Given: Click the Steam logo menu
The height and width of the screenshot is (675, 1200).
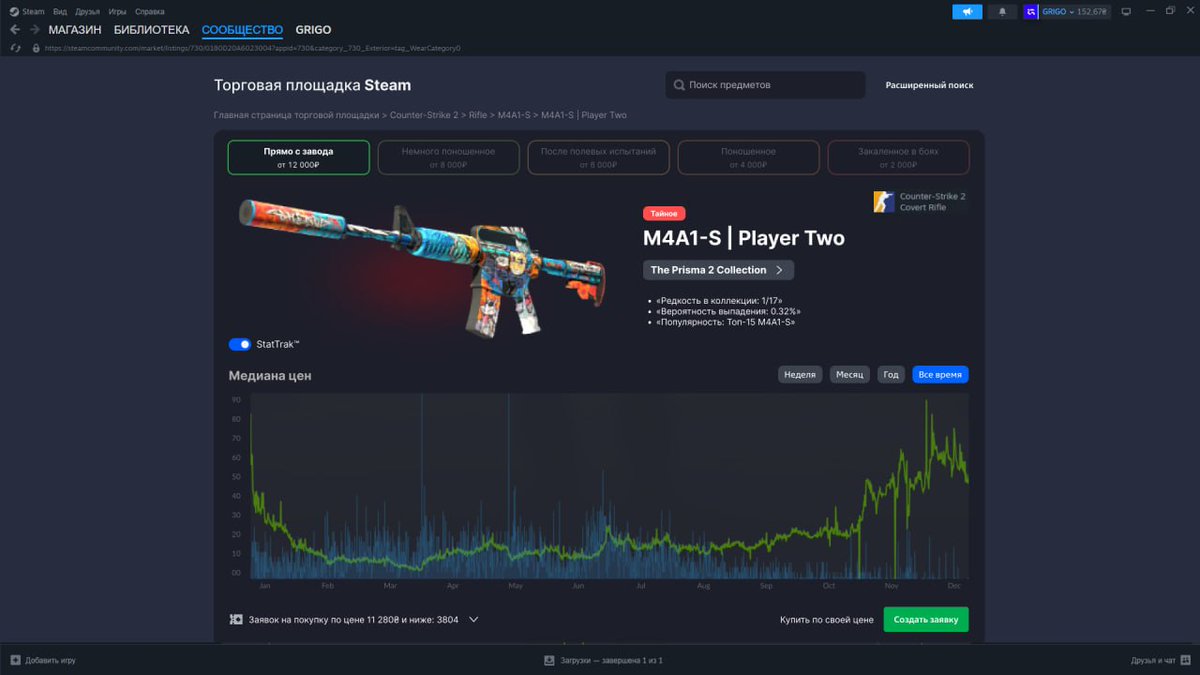Looking at the screenshot, I should (x=14, y=12).
